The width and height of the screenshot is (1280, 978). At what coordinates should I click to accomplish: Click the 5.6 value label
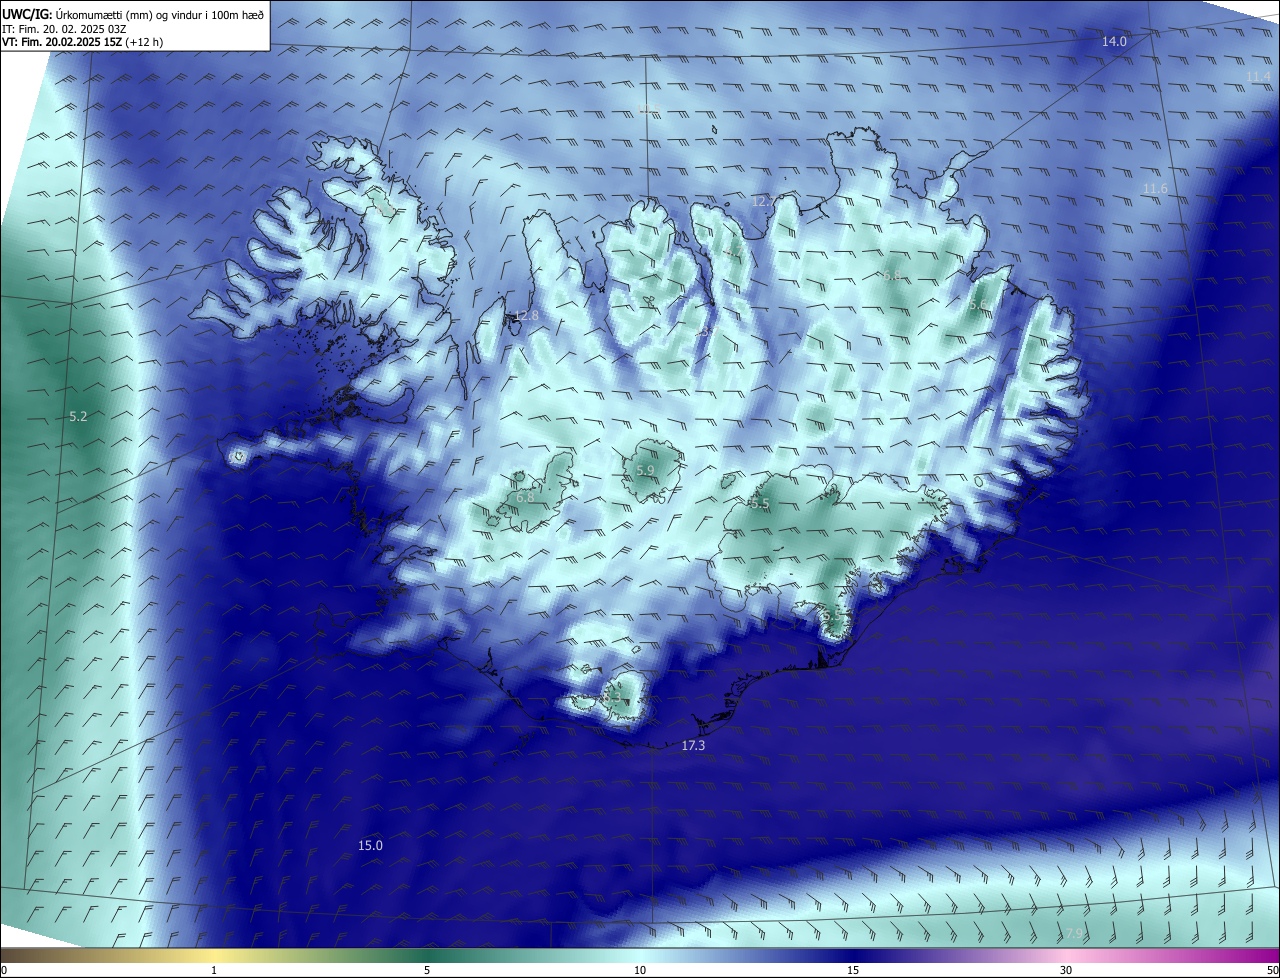pyautogui.click(x=978, y=304)
